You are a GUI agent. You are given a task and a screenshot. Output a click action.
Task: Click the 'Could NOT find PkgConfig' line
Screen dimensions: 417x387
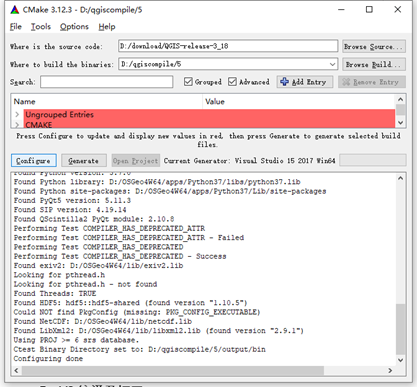(x=137, y=312)
